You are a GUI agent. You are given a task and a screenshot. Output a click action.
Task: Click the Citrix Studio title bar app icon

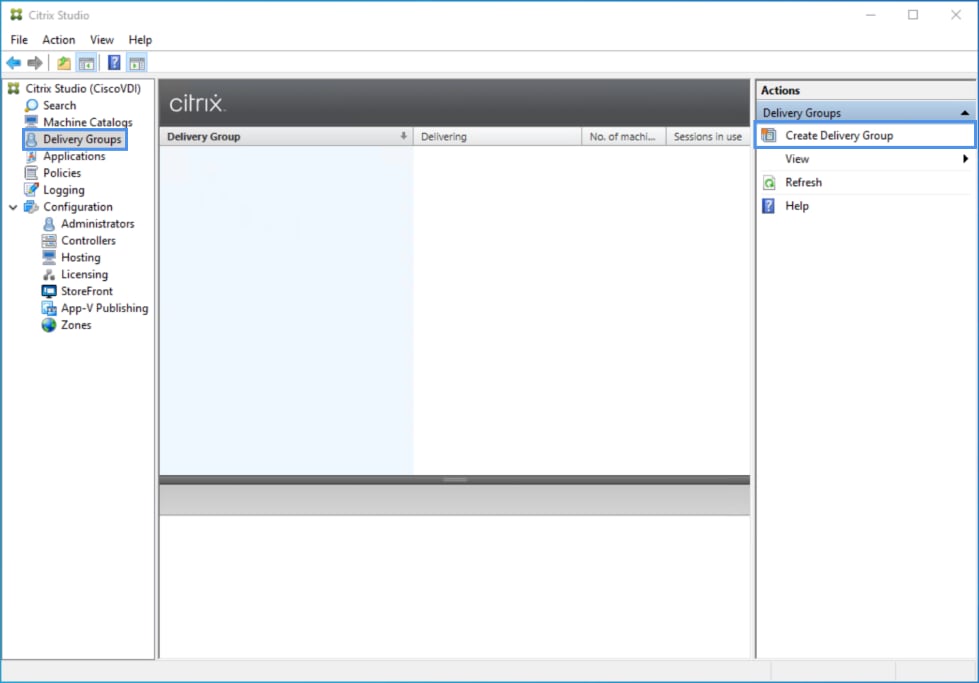pyautogui.click(x=16, y=15)
